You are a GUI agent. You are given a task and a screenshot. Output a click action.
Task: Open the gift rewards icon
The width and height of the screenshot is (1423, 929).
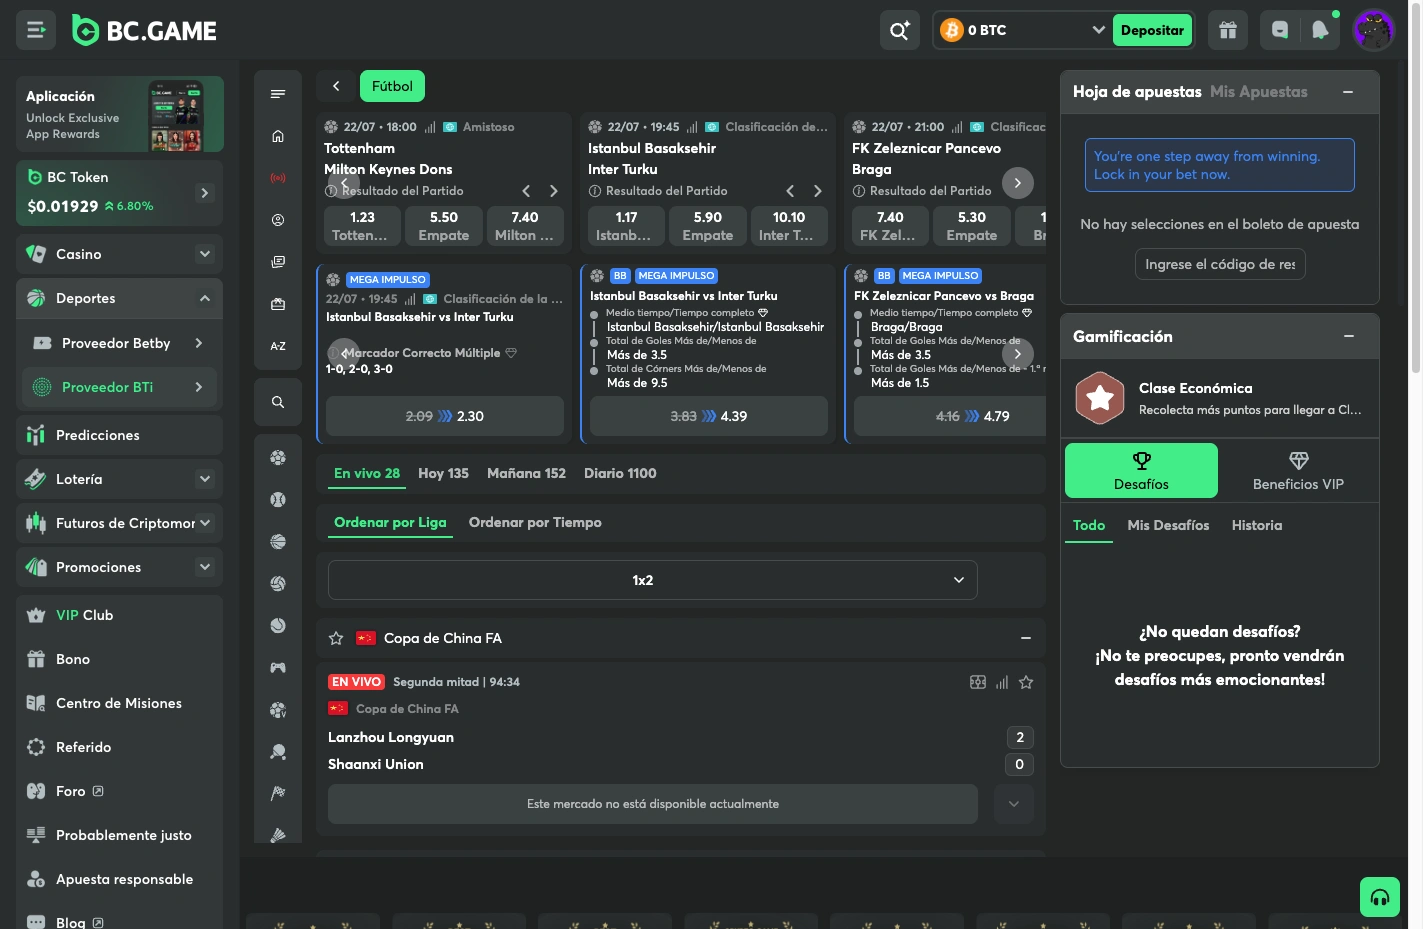[1228, 30]
